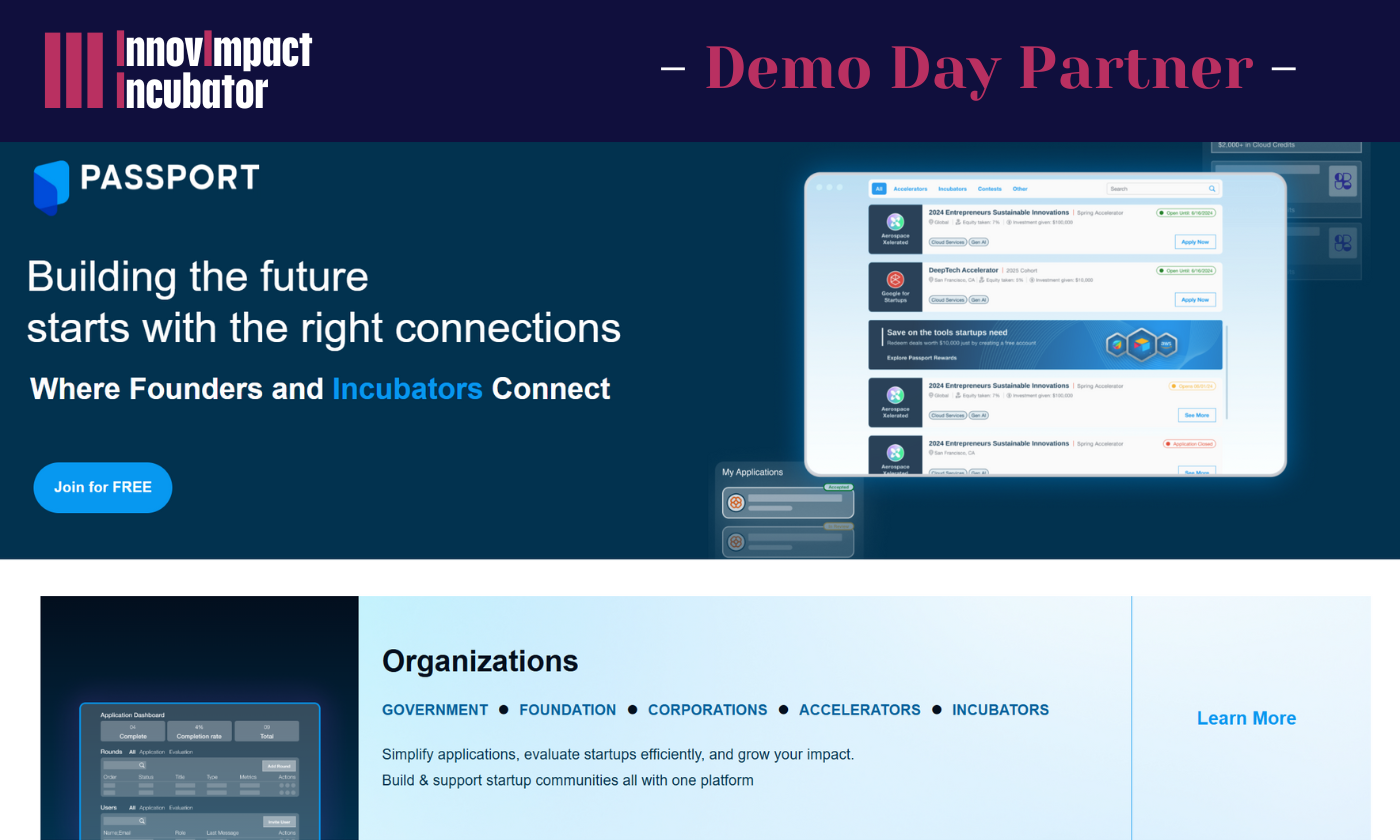Click the Completion rate stat in dashboard preview

pos(199,732)
